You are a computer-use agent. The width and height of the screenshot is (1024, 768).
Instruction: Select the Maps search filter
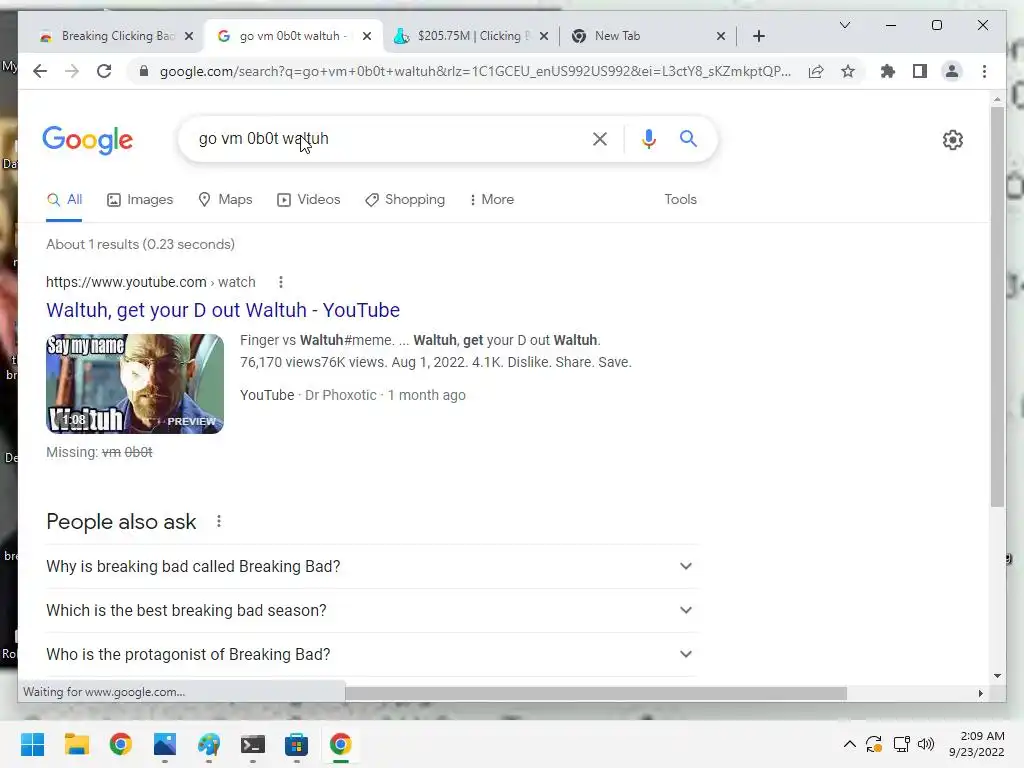pos(225,200)
